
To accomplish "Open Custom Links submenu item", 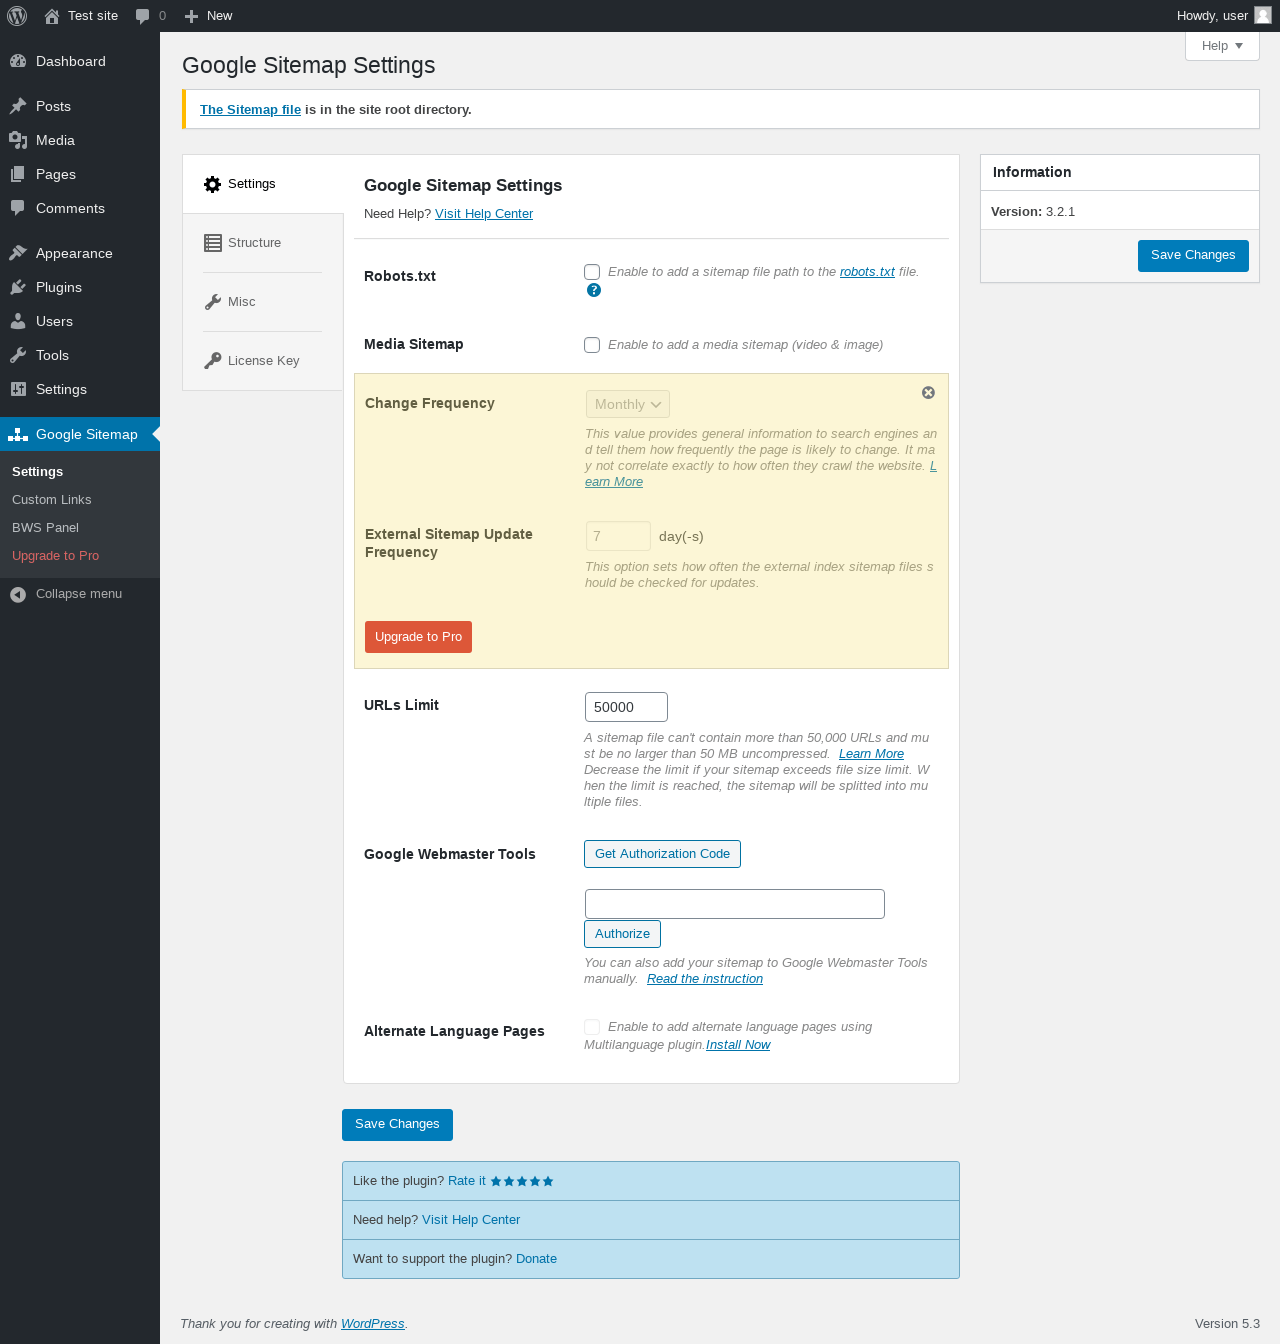I will pyautogui.click(x=52, y=500).
